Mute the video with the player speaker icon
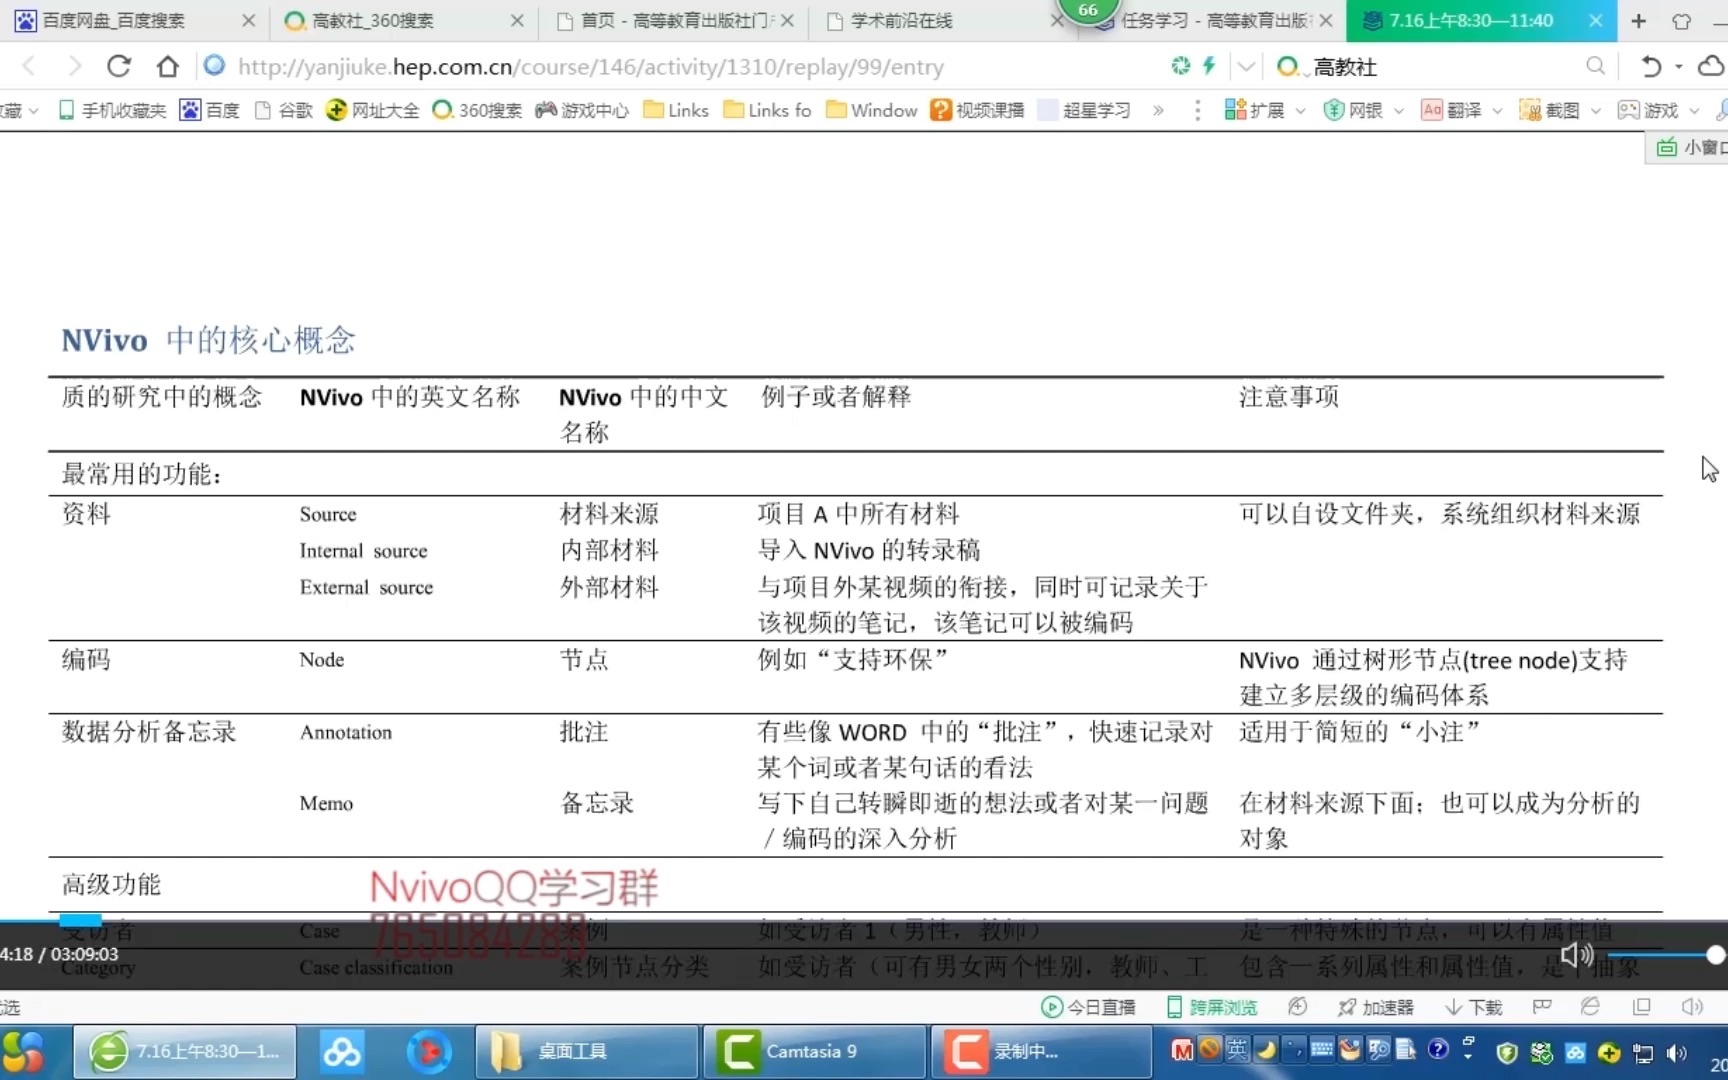 (x=1577, y=955)
